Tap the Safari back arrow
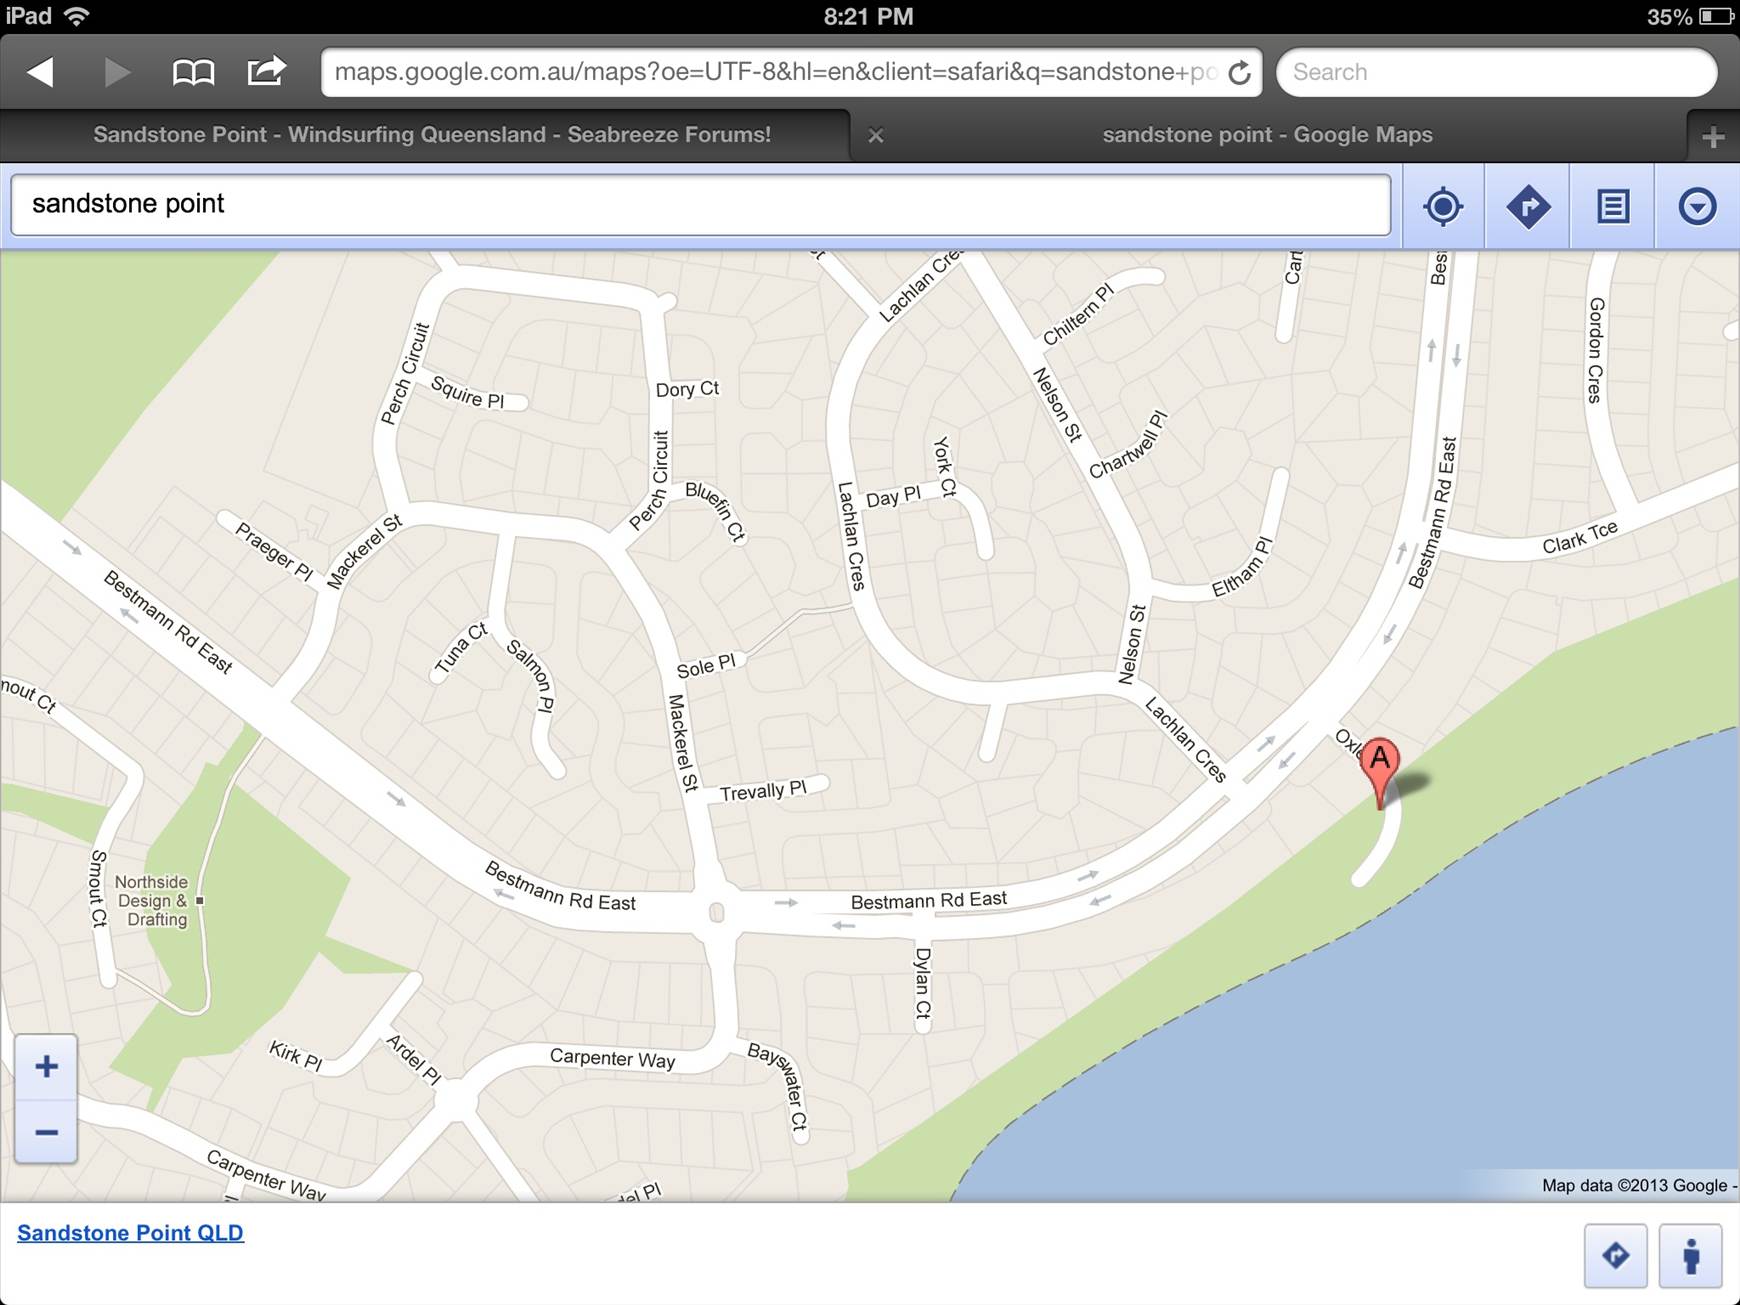 (40, 72)
